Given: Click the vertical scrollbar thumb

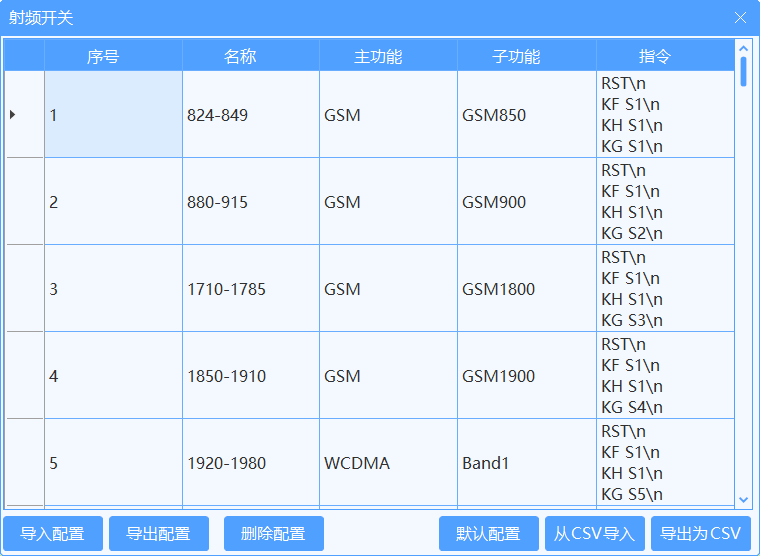Looking at the screenshot, I should coord(743,72).
